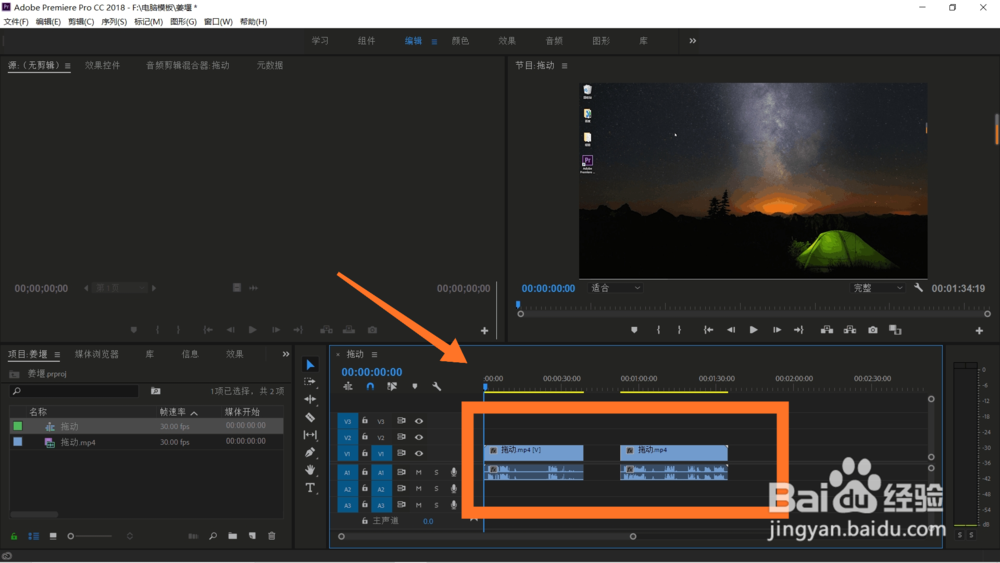Click Go to In point in Program monitor

[x=708, y=330]
